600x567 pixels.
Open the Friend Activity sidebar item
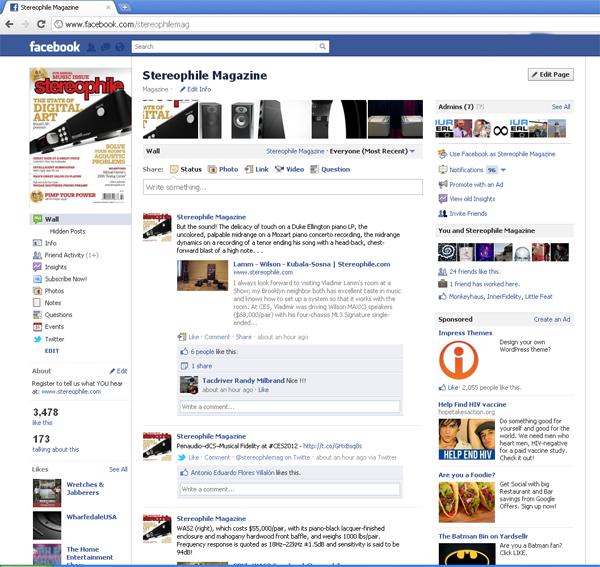[71, 255]
